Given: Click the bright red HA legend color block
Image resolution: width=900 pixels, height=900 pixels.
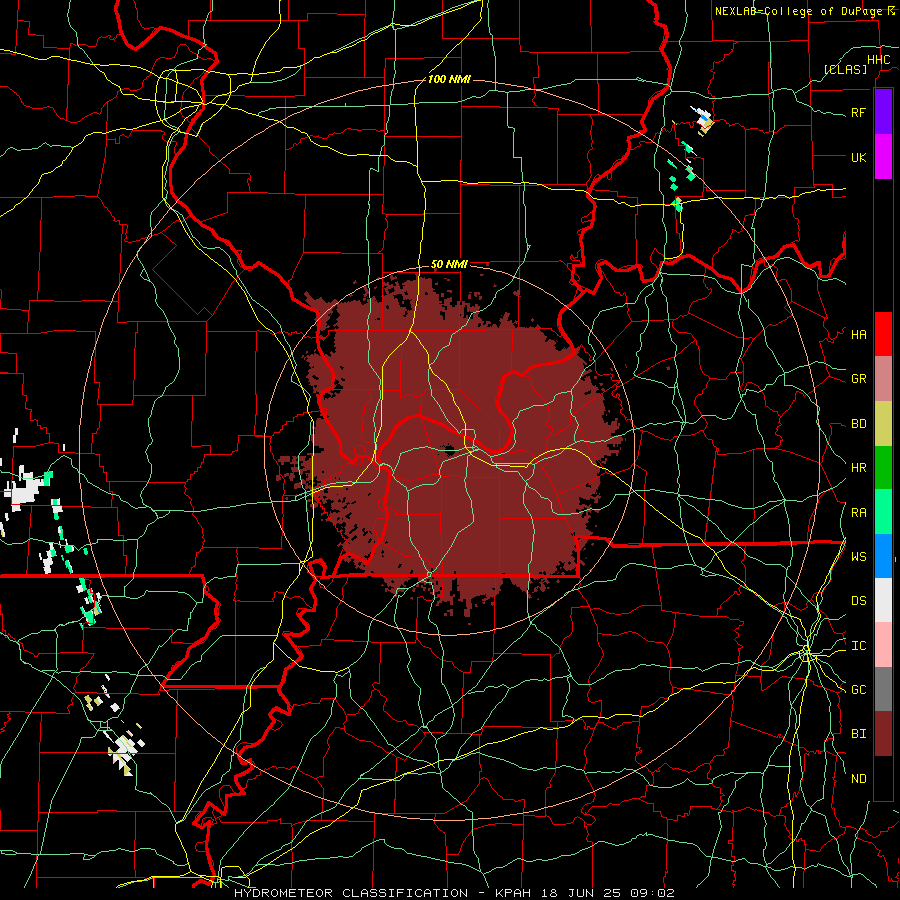Looking at the screenshot, I should pyautogui.click(x=883, y=334).
